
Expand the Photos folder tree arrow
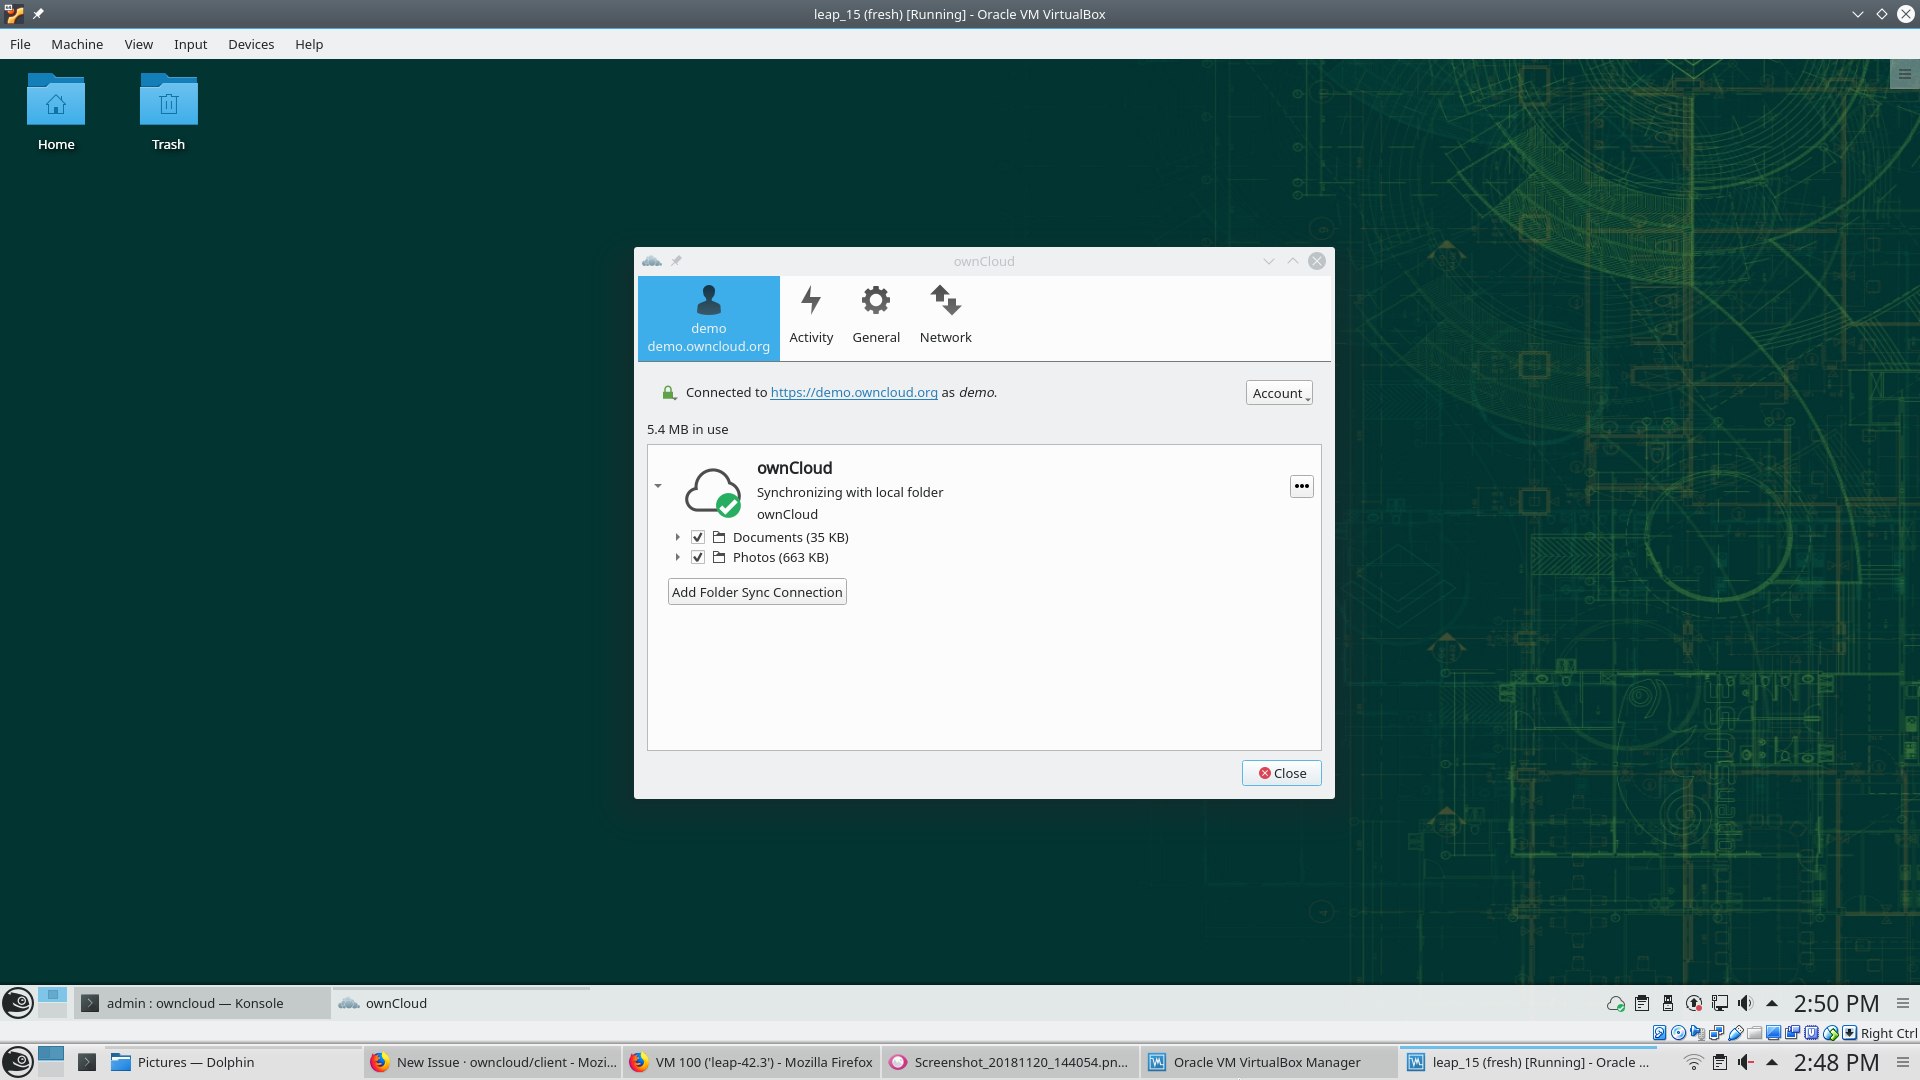click(677, 558)
